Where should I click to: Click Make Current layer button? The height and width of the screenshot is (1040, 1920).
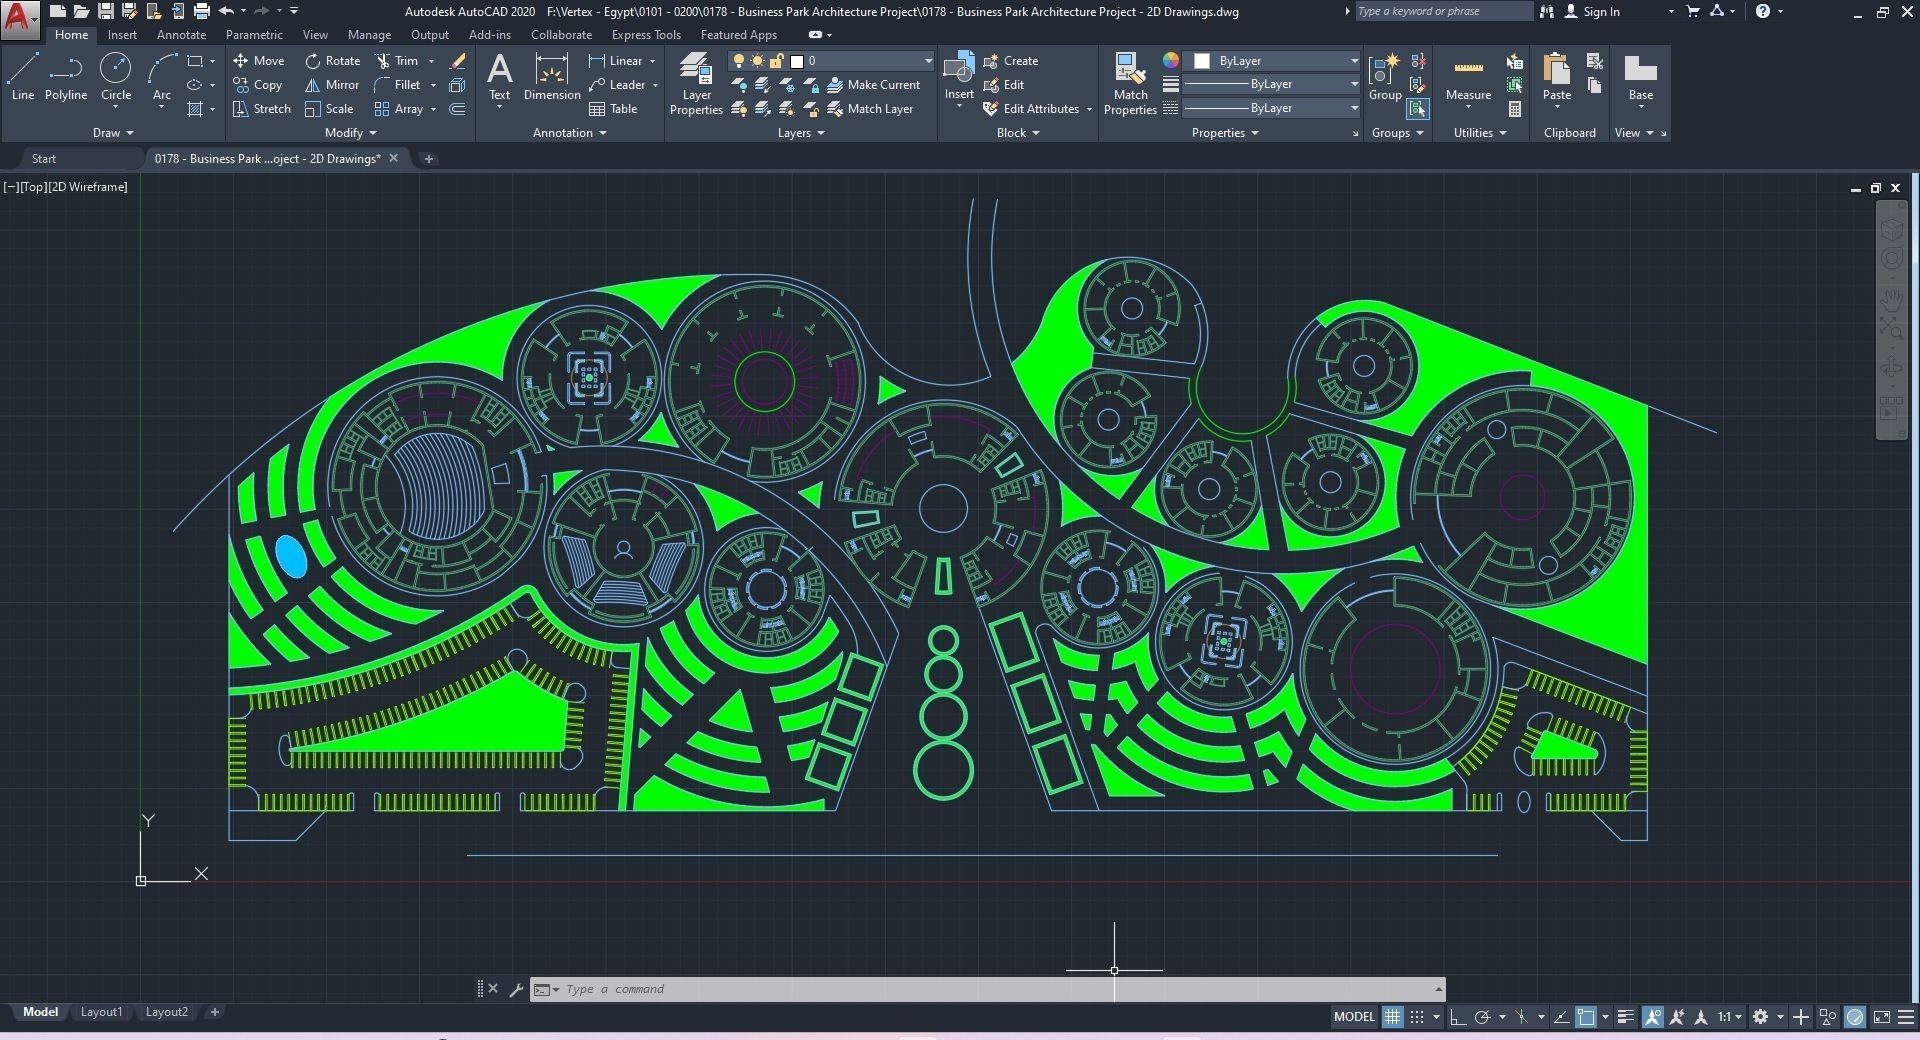873,85
